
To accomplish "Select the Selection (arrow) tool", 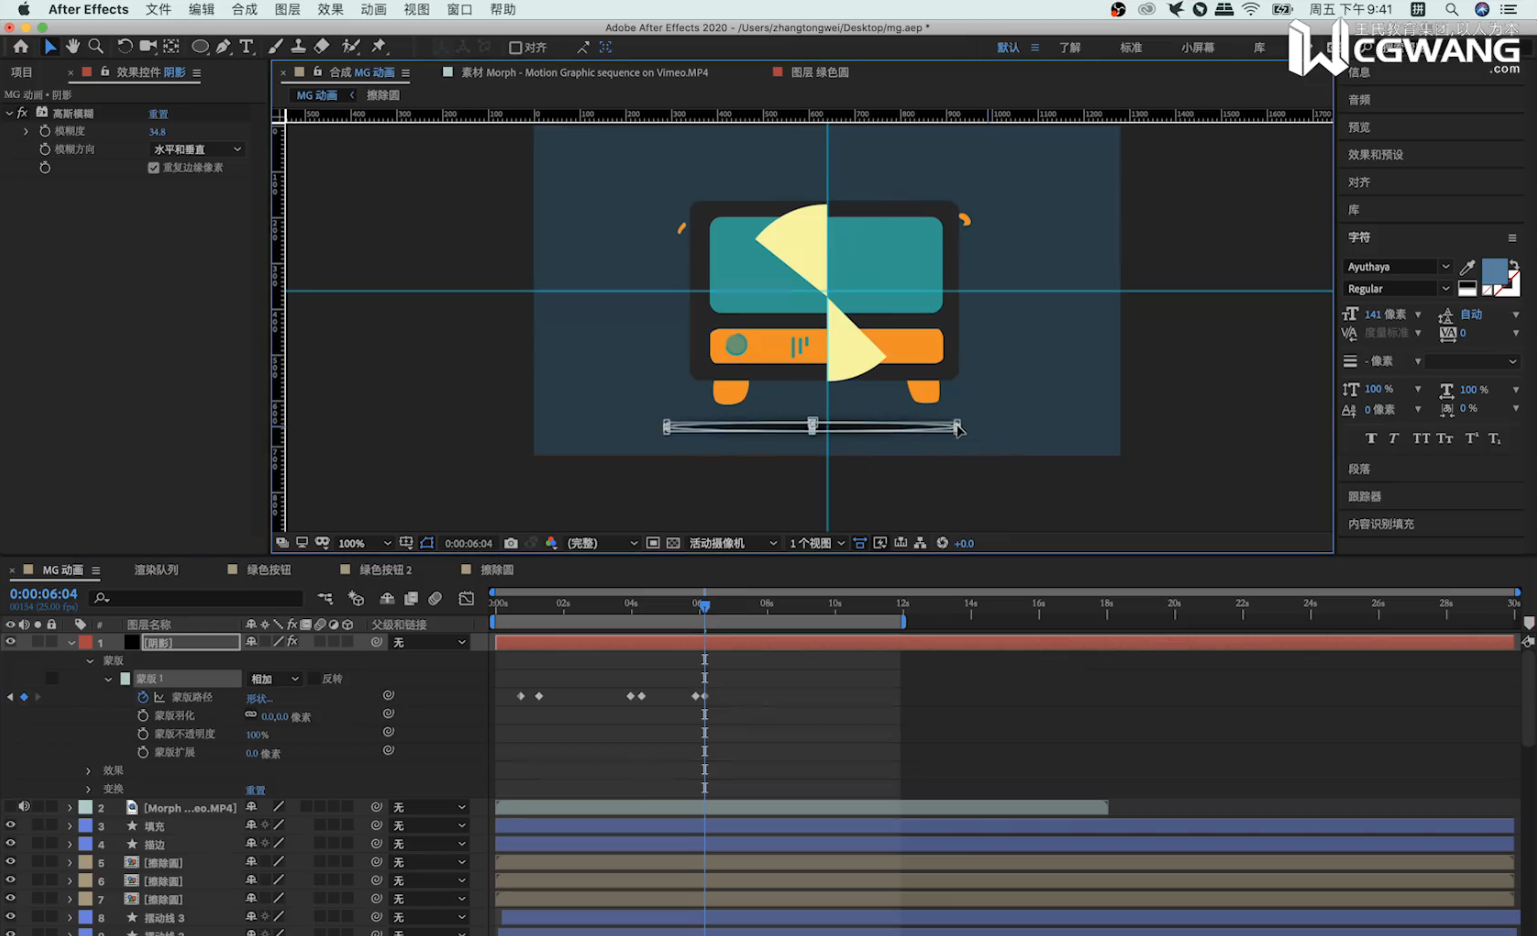I will pos(50,46).
